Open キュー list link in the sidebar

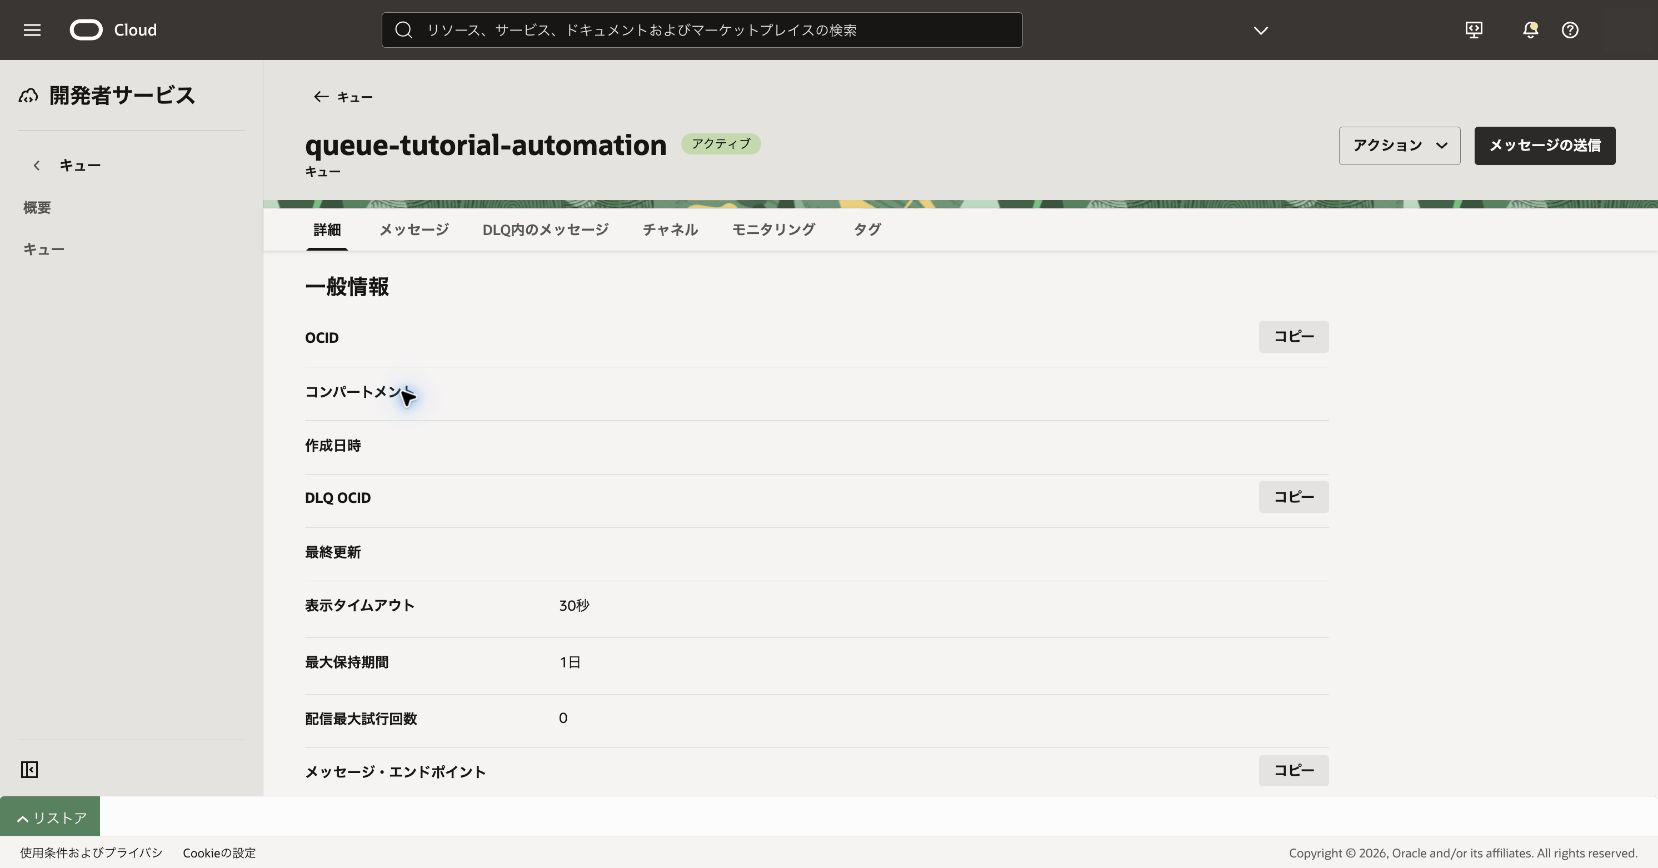tap(44, 250)
